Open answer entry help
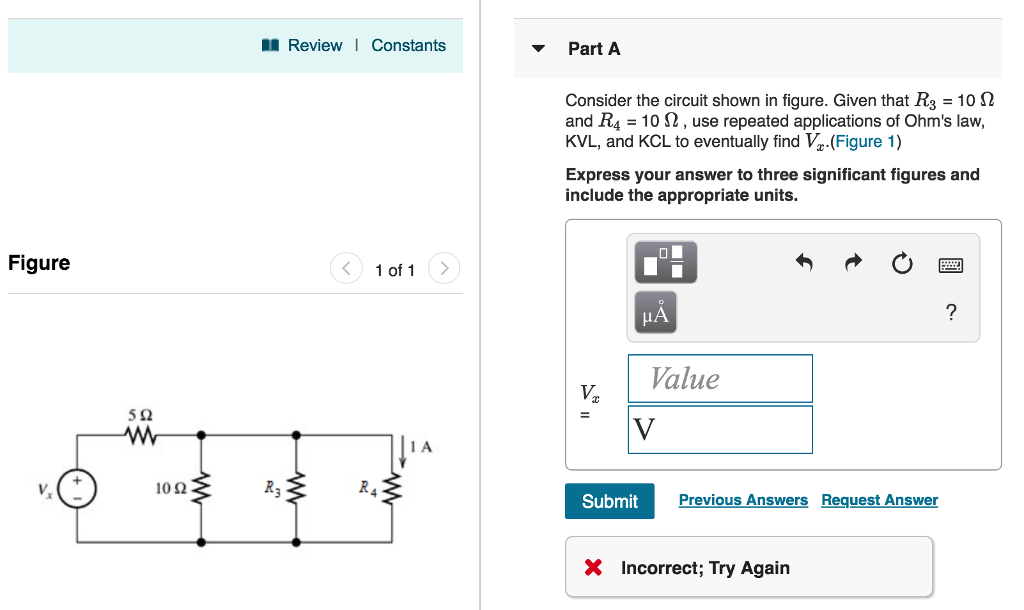The image size is (1024, 610). tap(950, 312)
